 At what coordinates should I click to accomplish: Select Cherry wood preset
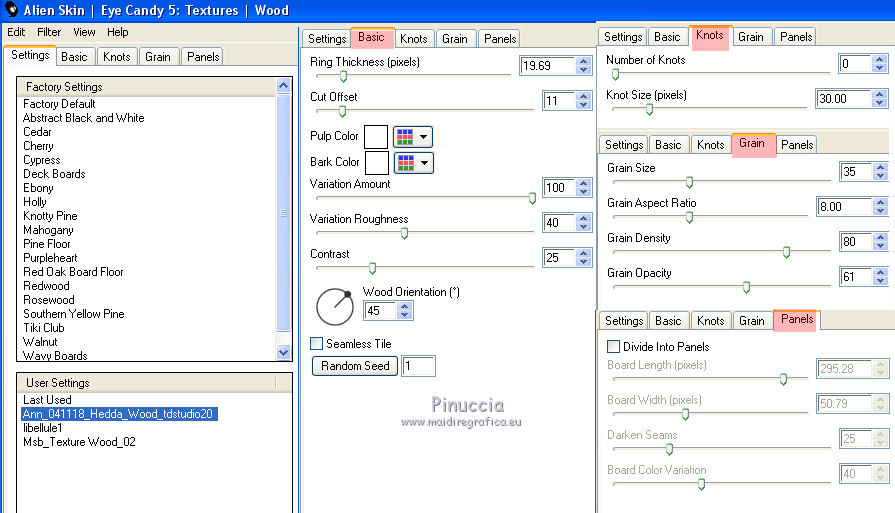[x=38, y=146]
